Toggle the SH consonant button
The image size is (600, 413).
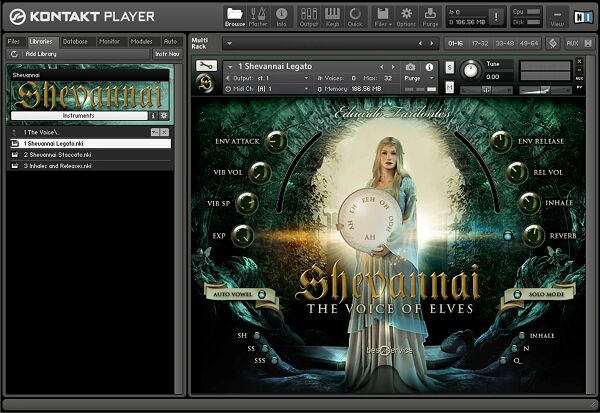tap(257, 336)
